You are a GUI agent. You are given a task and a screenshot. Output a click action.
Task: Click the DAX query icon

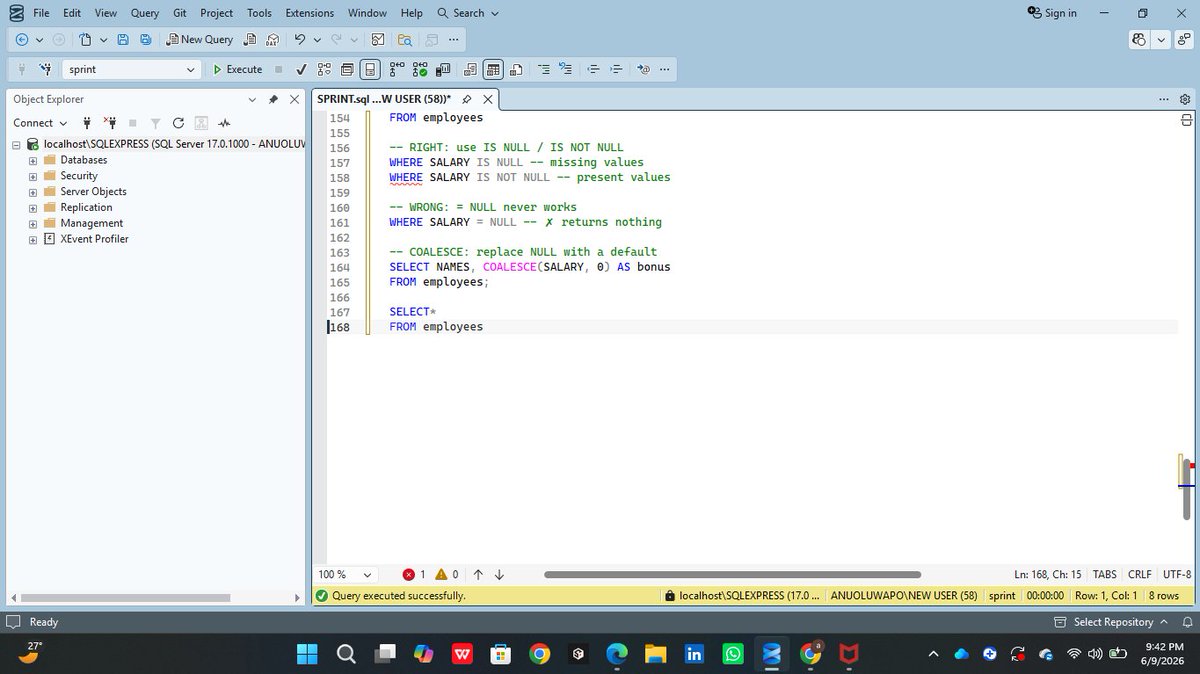point(272,39)
